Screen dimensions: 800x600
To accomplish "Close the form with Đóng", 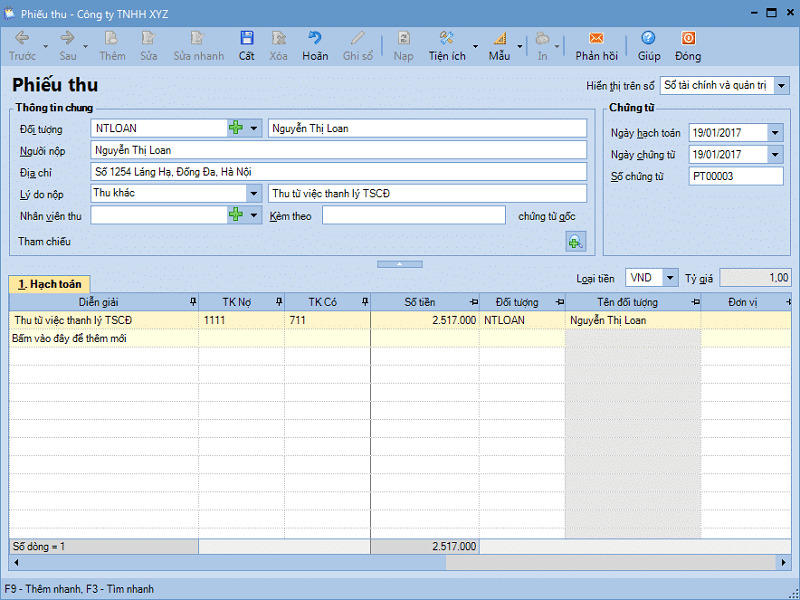I will (688, 46).
